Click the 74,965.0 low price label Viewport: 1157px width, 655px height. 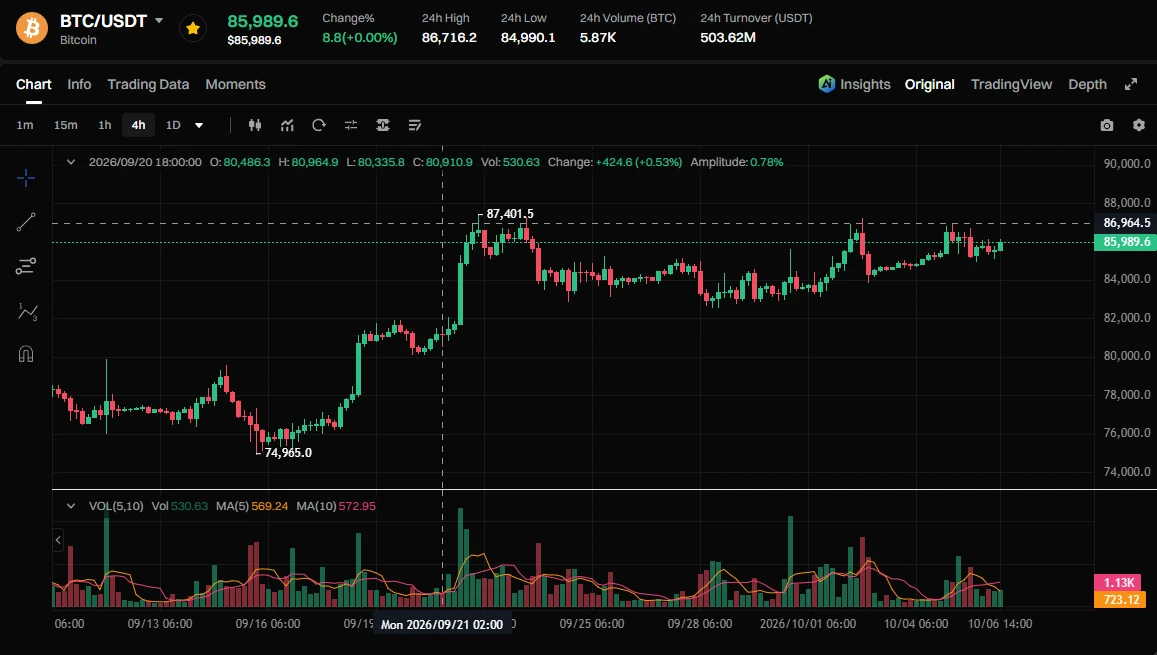pos(288,452)
